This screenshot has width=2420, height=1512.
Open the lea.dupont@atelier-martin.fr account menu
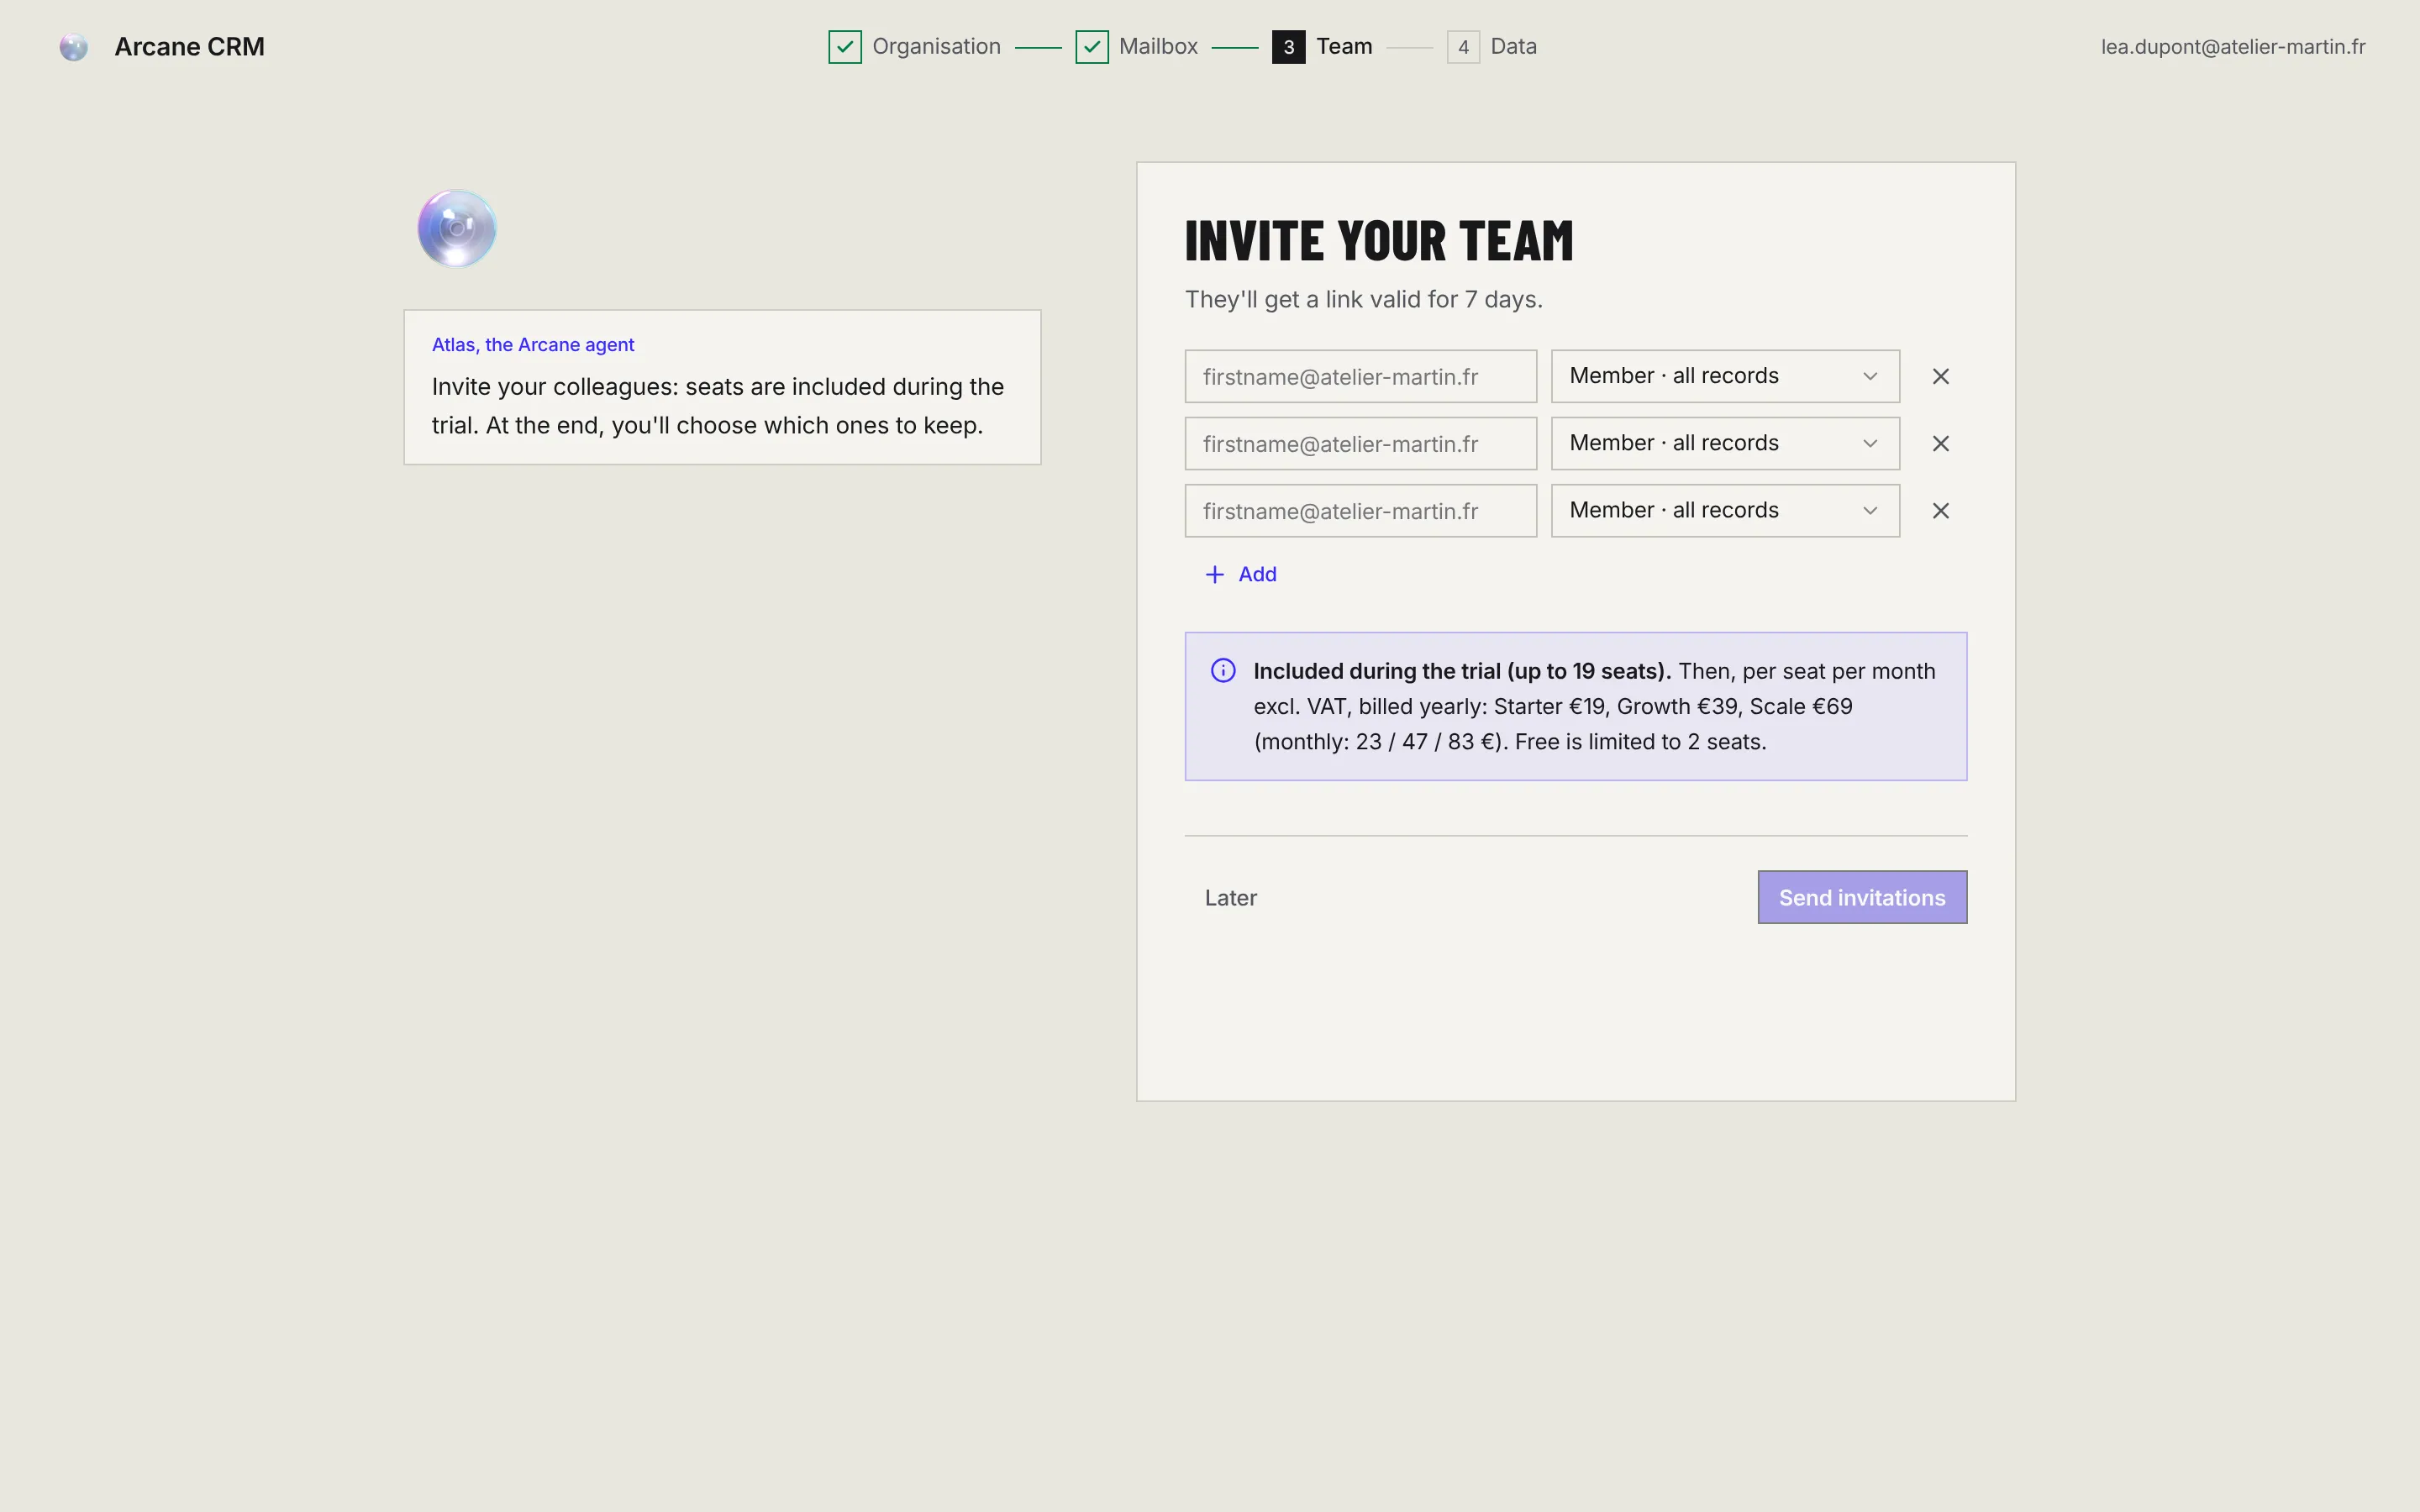pyautogui.click(x=2232, y=46)
